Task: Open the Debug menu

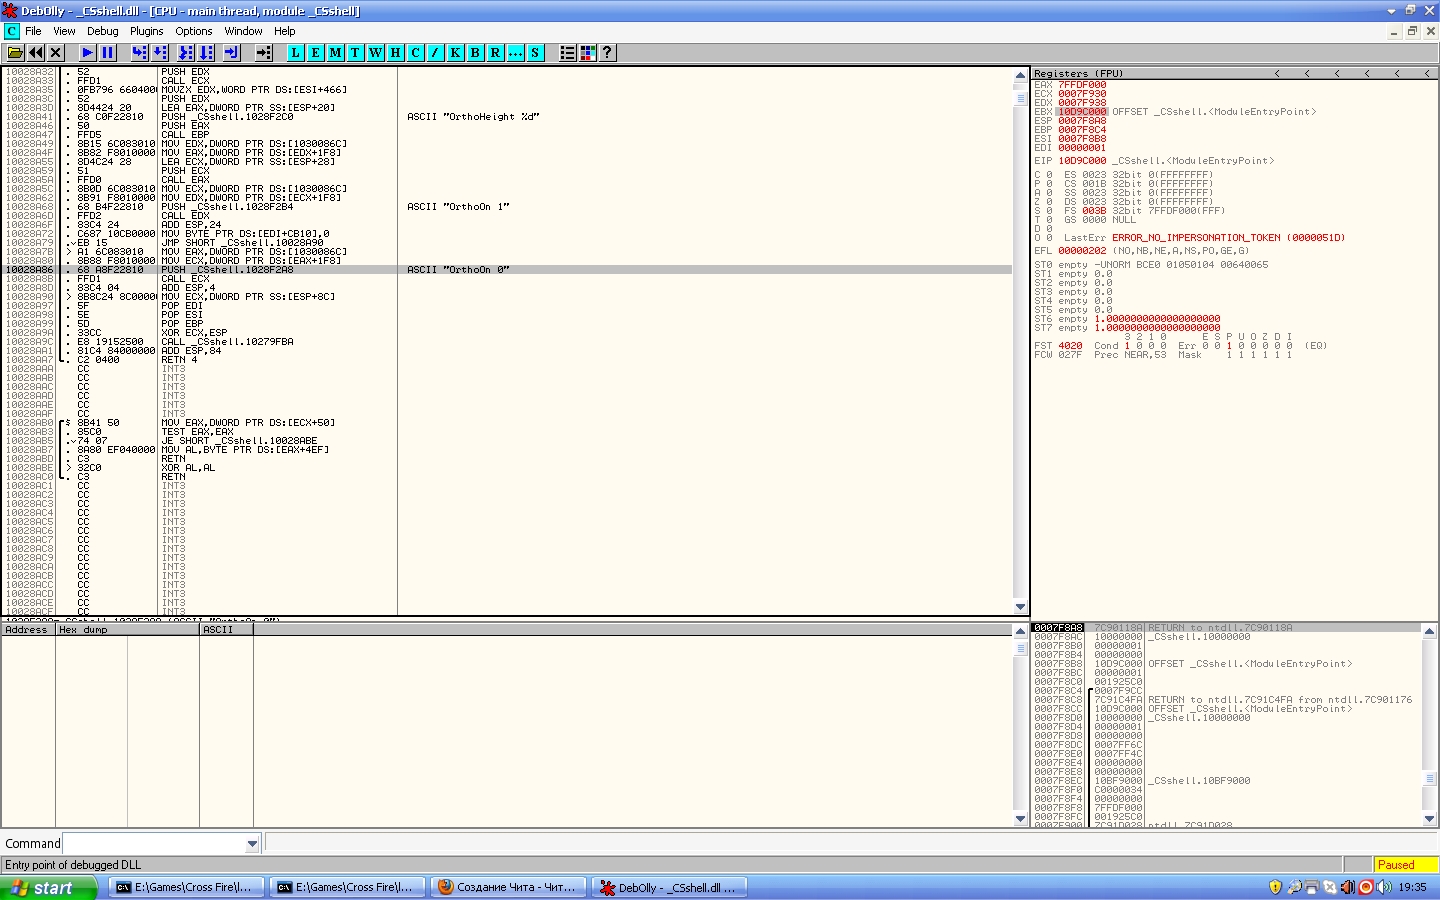Action: (x=103, y=31)
